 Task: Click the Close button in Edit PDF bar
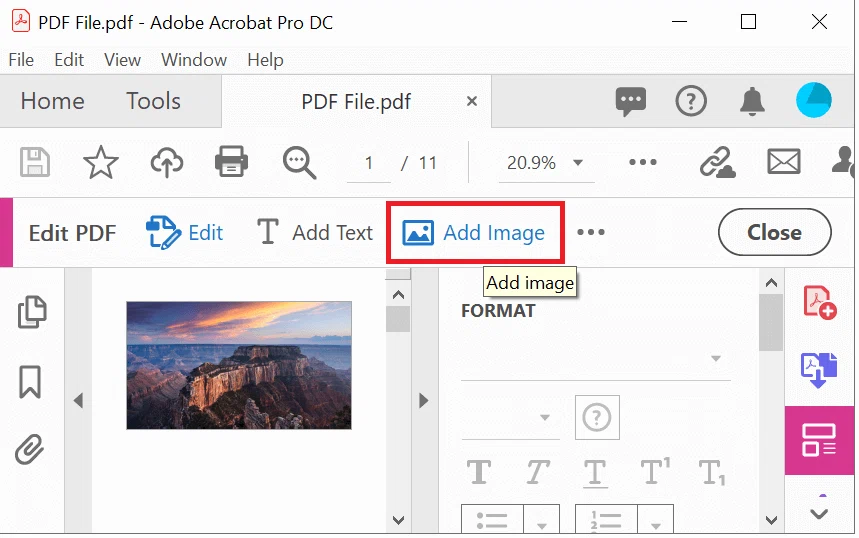pyautogui.click(x=775, y=232)
